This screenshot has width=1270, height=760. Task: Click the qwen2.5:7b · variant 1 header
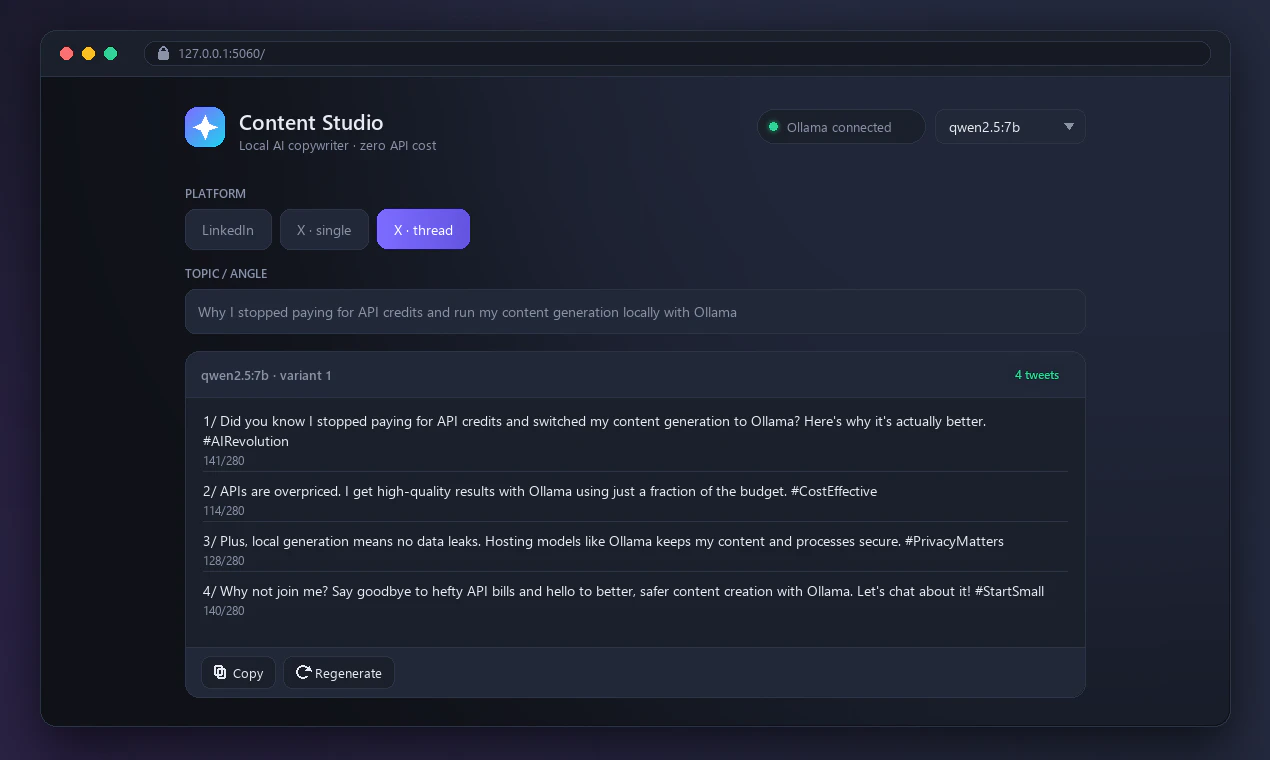[266, 375]
